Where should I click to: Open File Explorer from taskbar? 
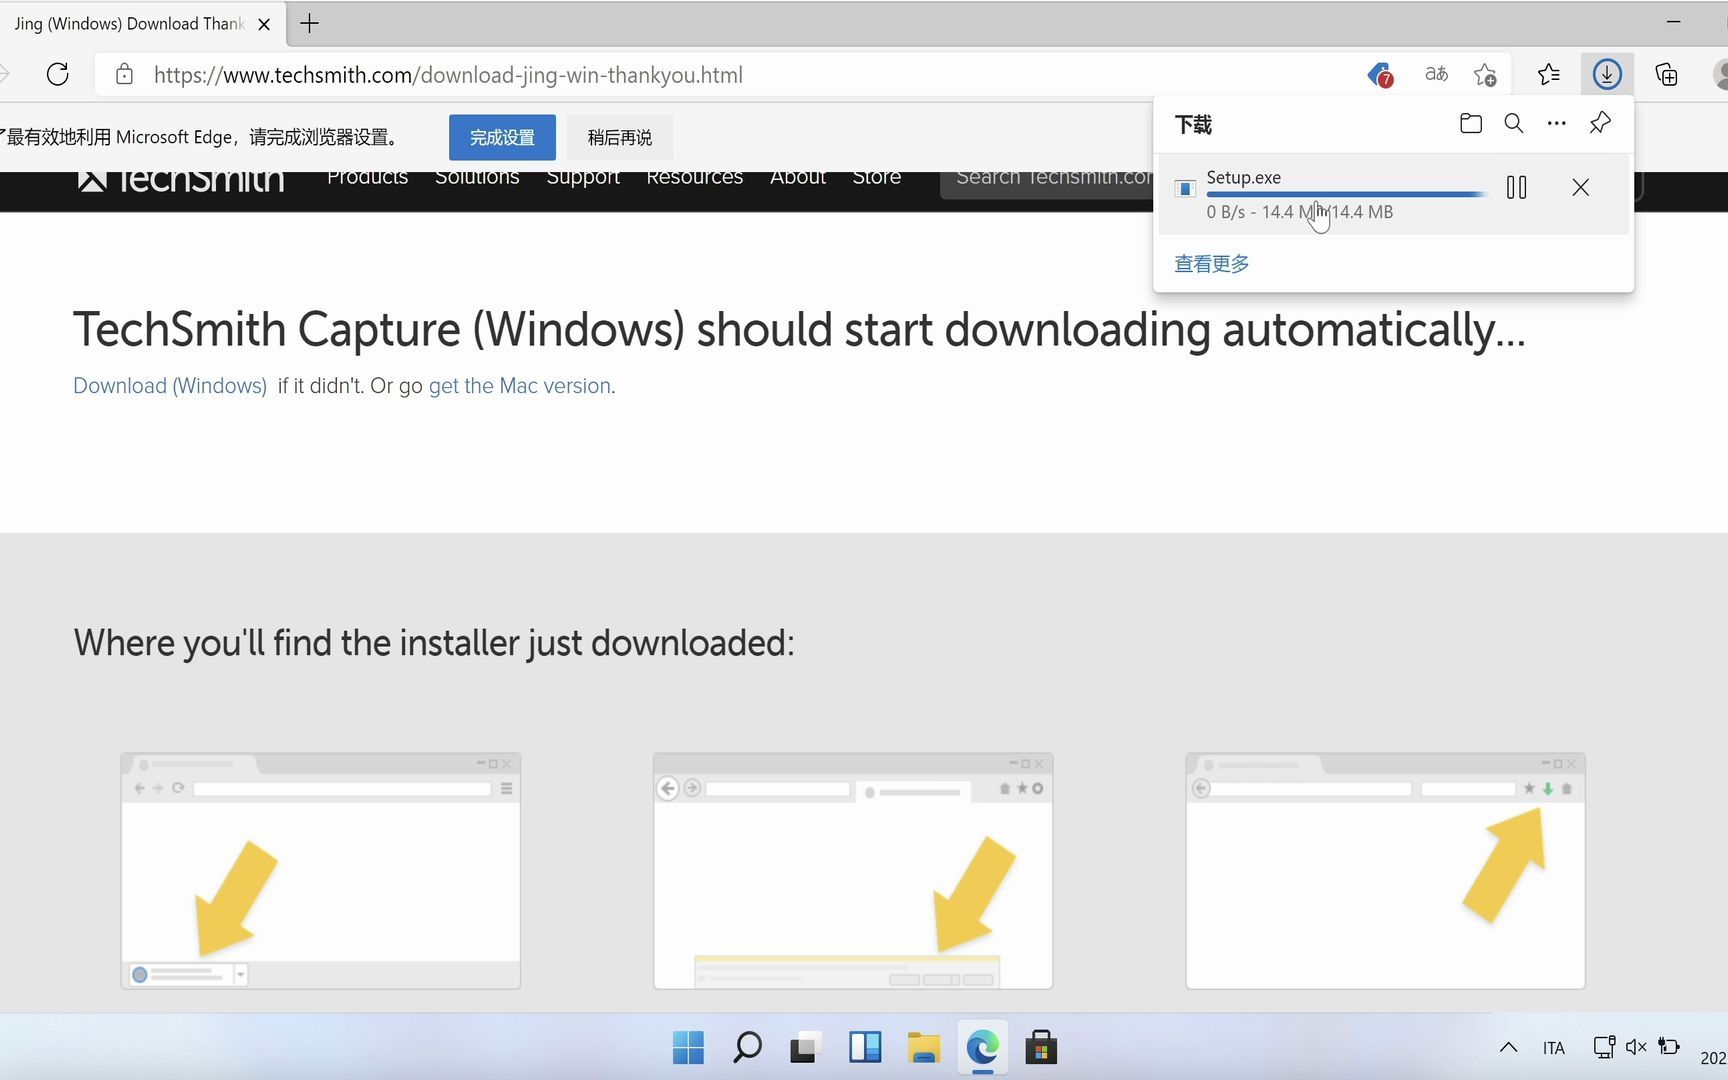click(x=924, y=1047)
